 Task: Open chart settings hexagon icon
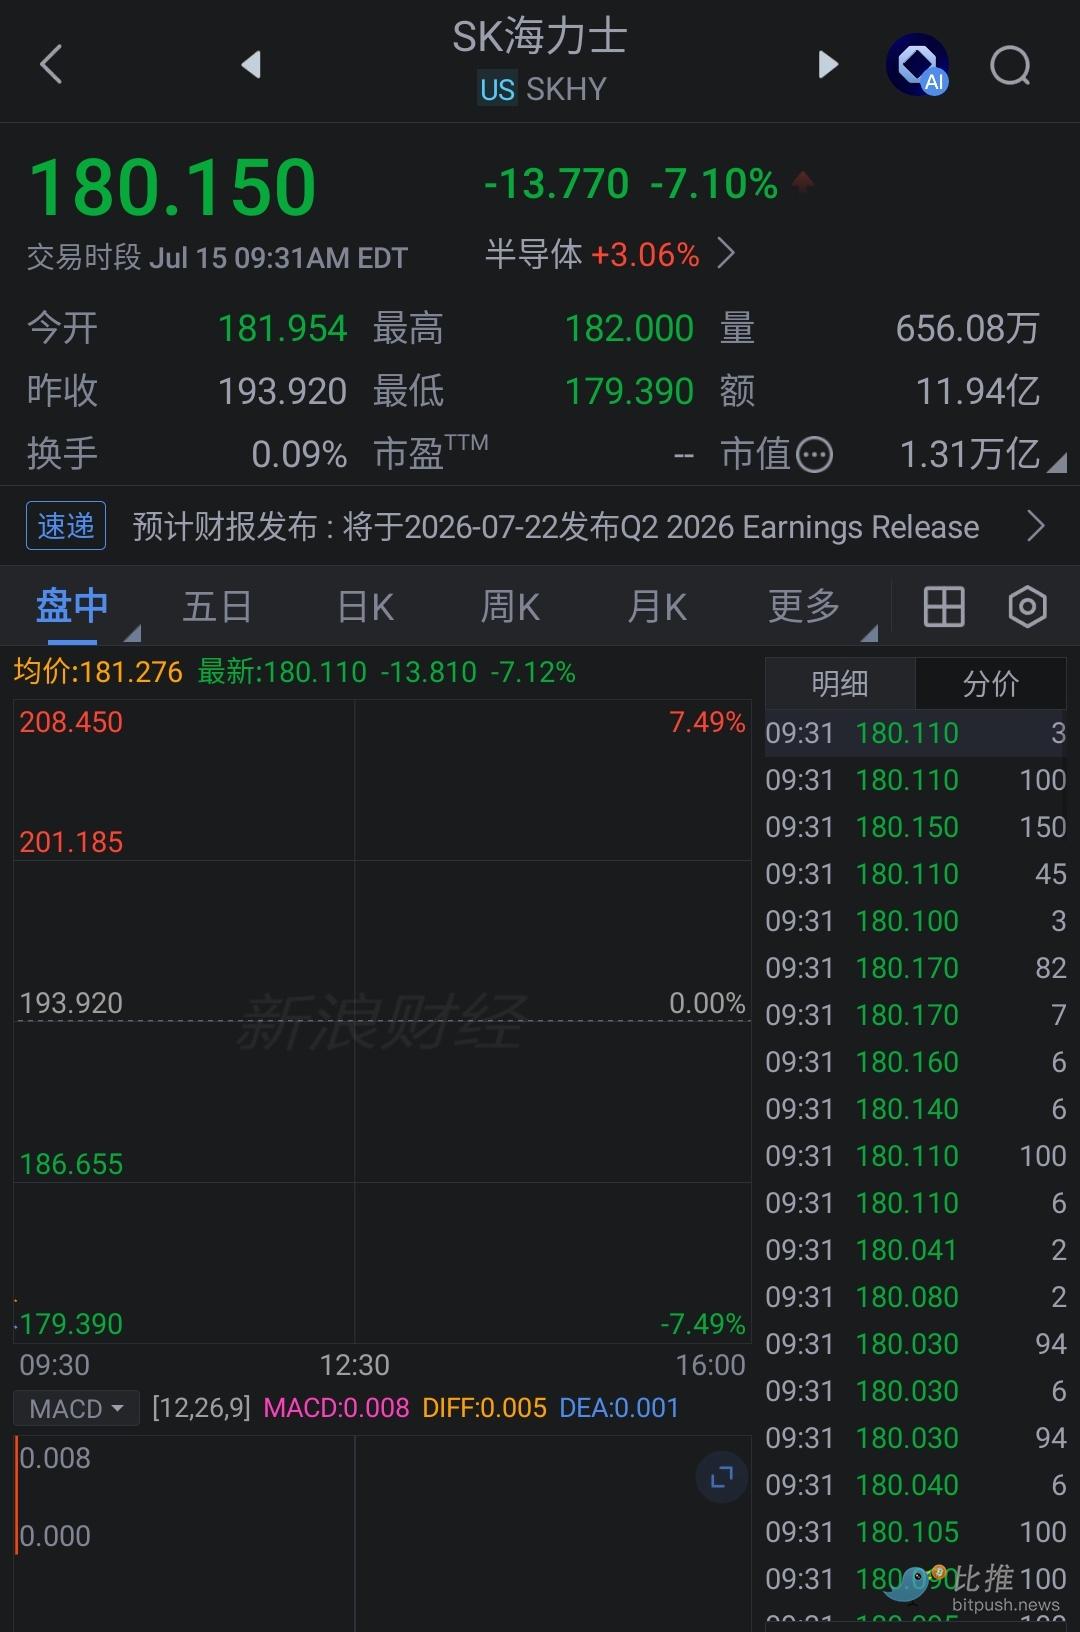[x=1027, y=606]
